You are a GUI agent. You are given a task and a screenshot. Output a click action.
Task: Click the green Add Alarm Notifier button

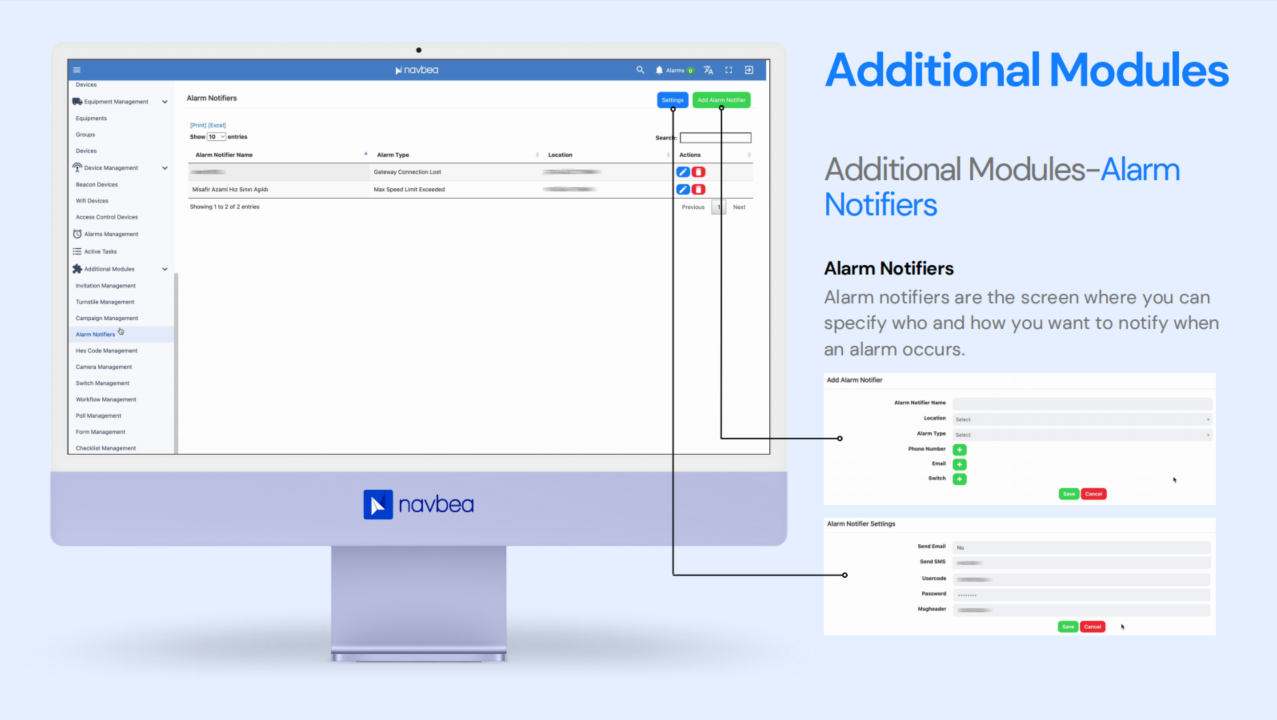pyautogui.click(x=721, y=100)
